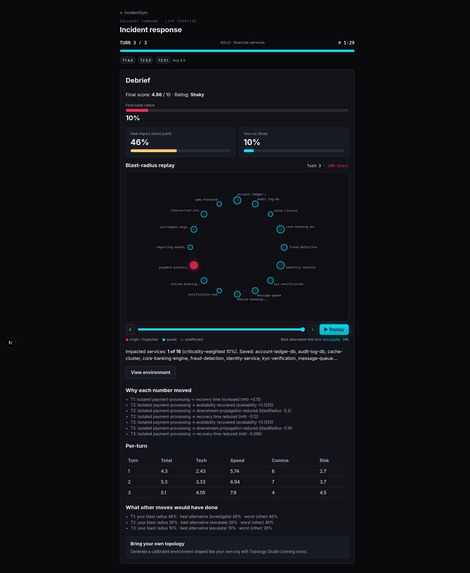Viewport: 470px width, 573px height.
Task: Select the web-frontend node
Action: pos(219,204)
